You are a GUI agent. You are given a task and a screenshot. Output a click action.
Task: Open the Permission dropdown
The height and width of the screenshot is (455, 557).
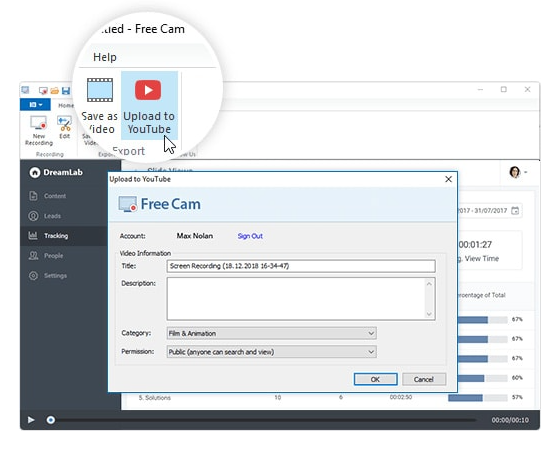[x=272, y=352]
